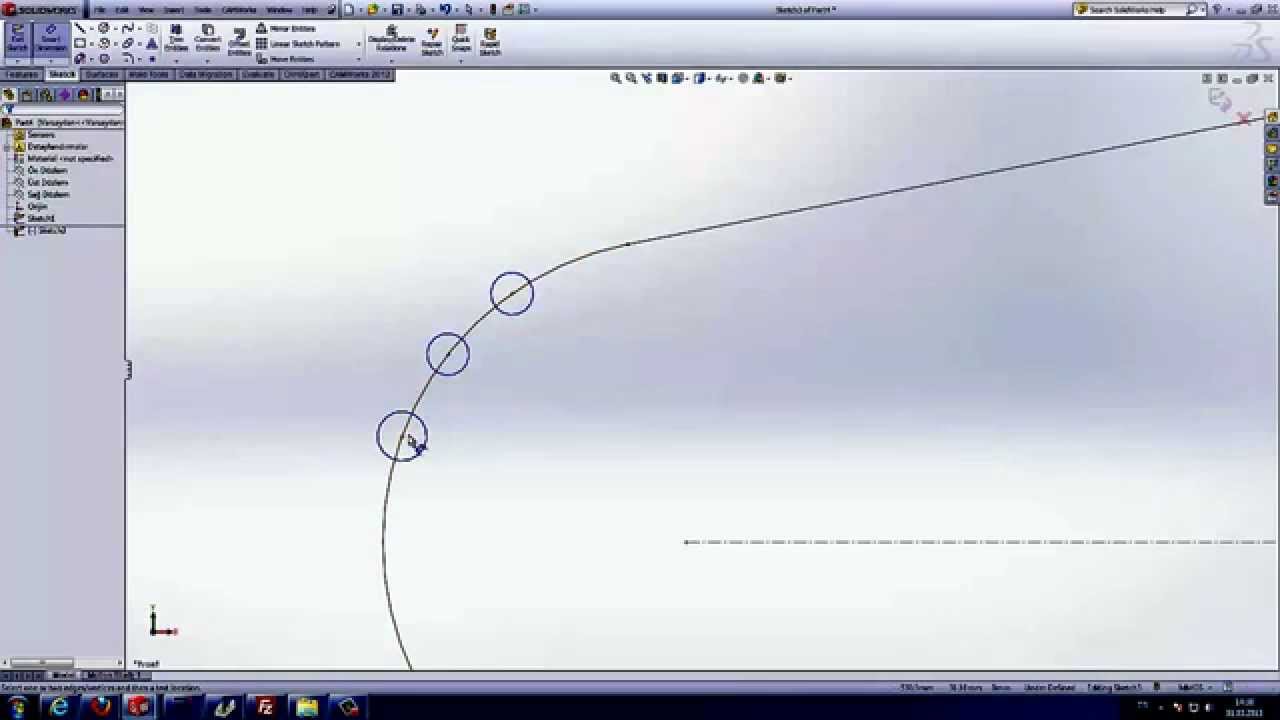
Task: Switch to the DimXpert tab
Action: coord(301,75)
